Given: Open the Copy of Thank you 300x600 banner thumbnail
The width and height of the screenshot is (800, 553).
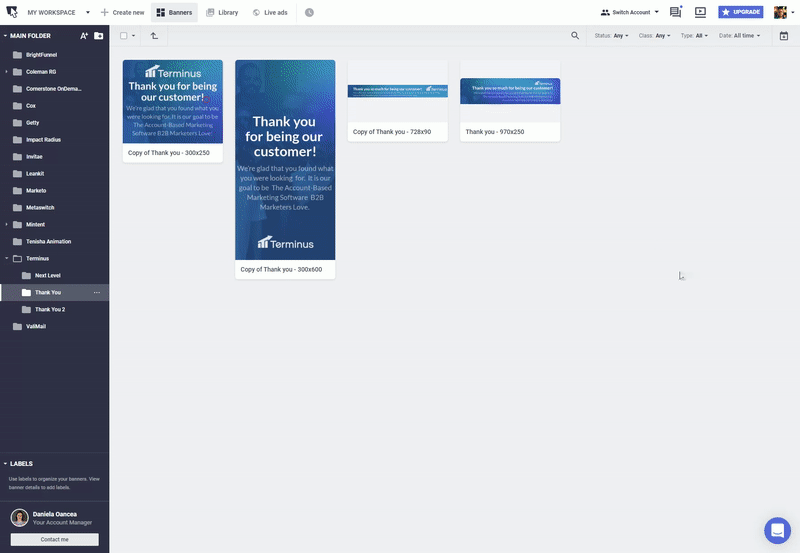Looking at the screenshot, I should click(x=285, y=160).
